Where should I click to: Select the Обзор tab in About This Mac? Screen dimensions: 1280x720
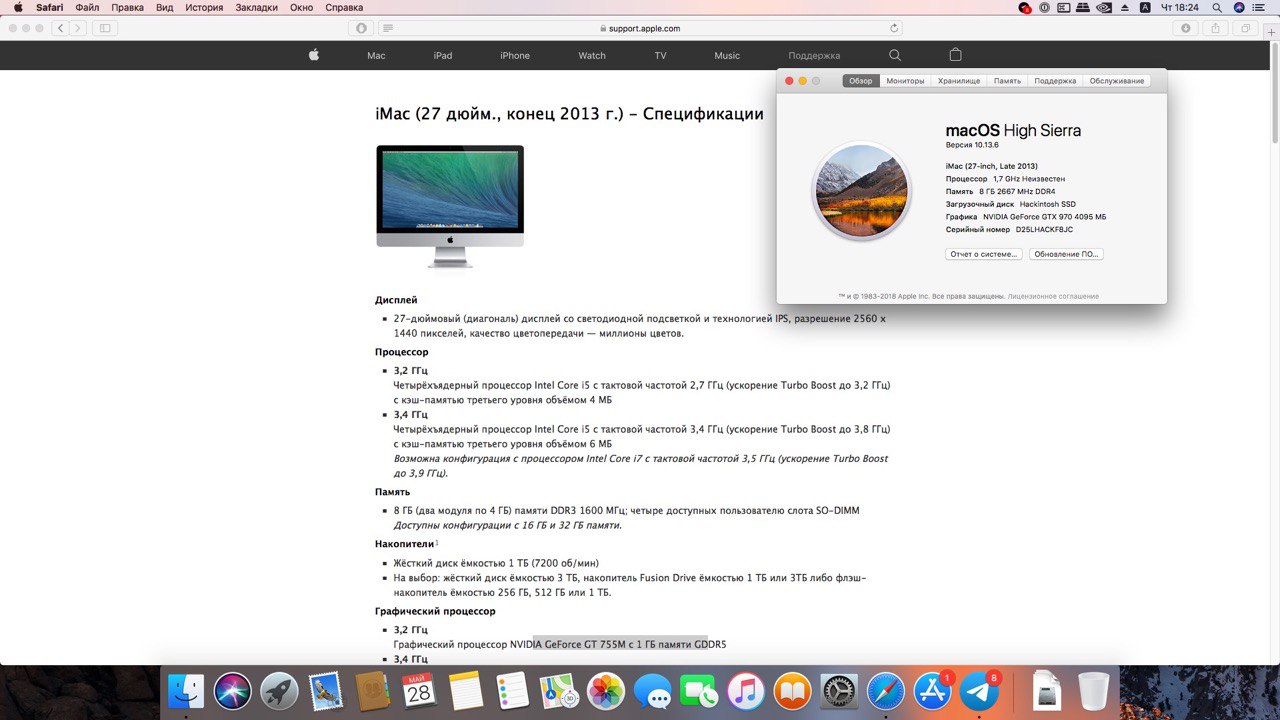click(861, 81)
